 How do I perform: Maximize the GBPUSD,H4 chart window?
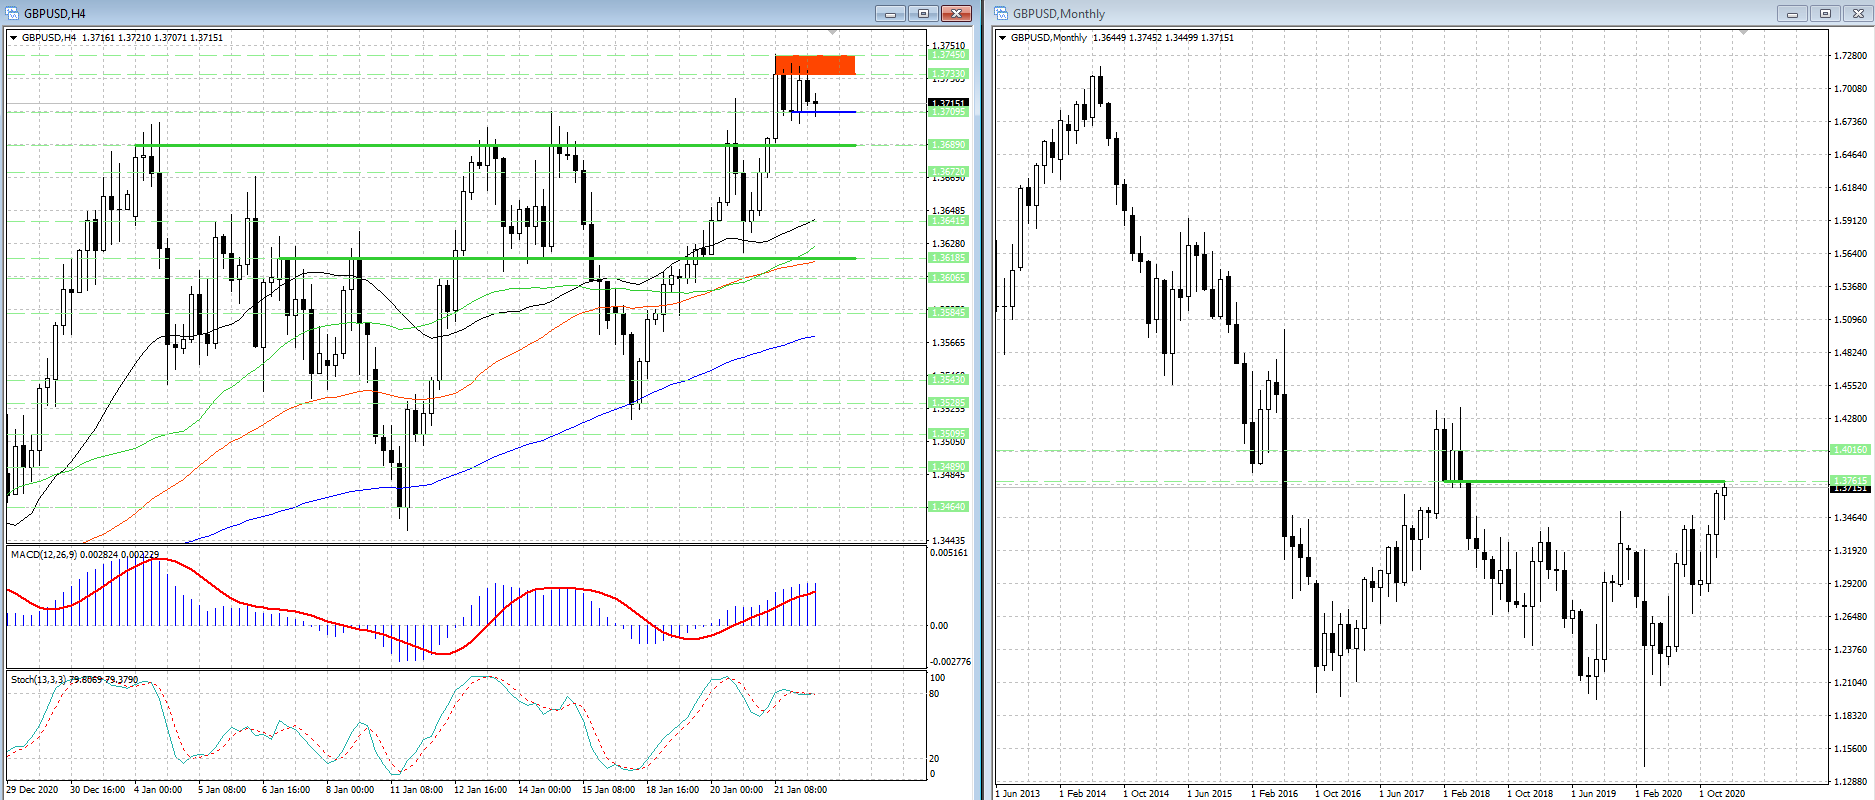click(923, 13)
